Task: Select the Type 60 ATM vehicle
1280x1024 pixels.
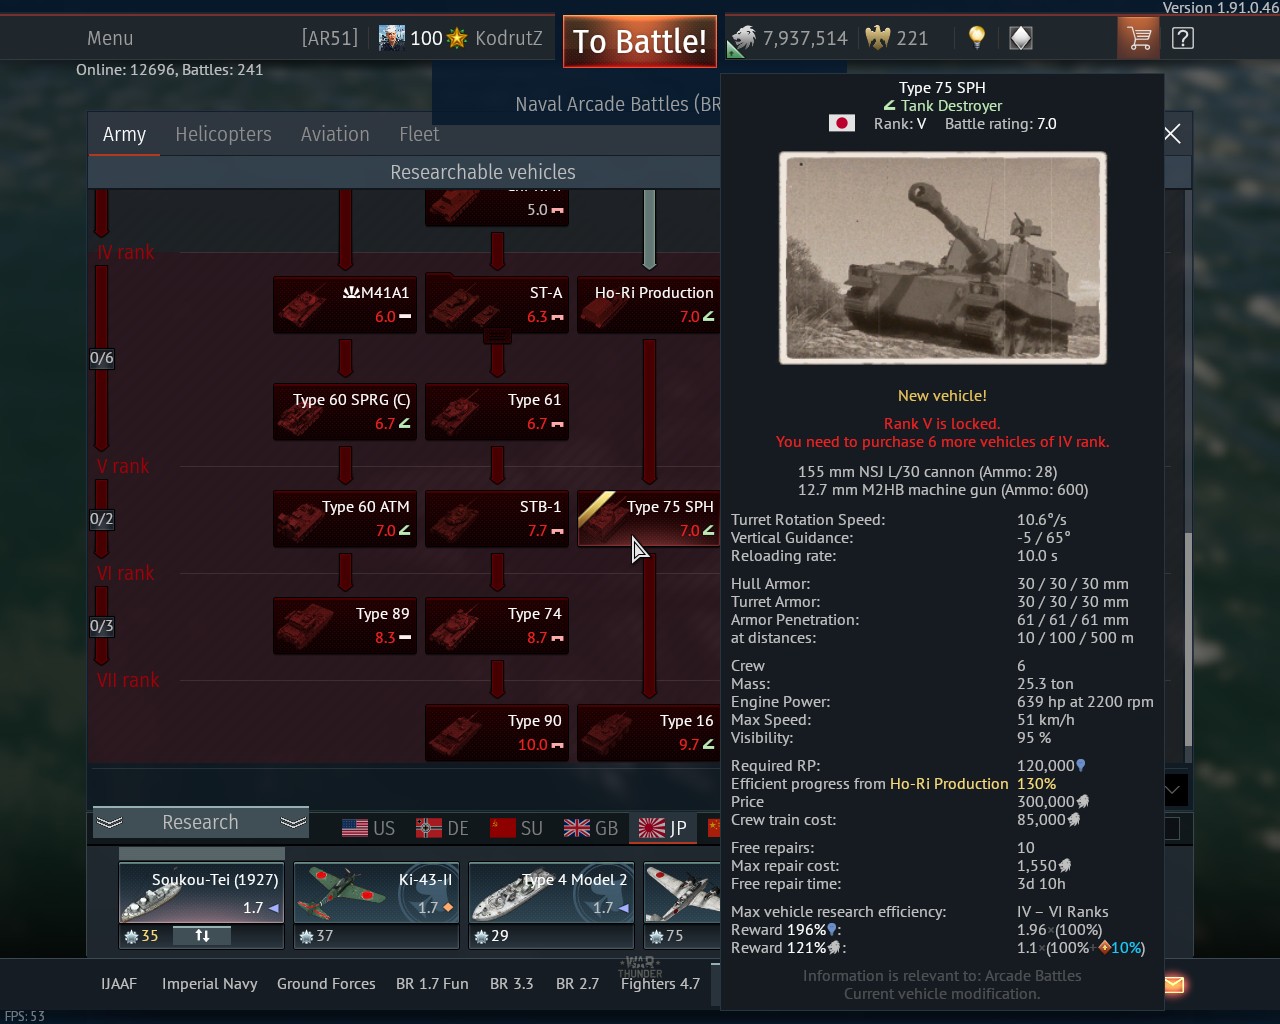Action: (345, 518)
